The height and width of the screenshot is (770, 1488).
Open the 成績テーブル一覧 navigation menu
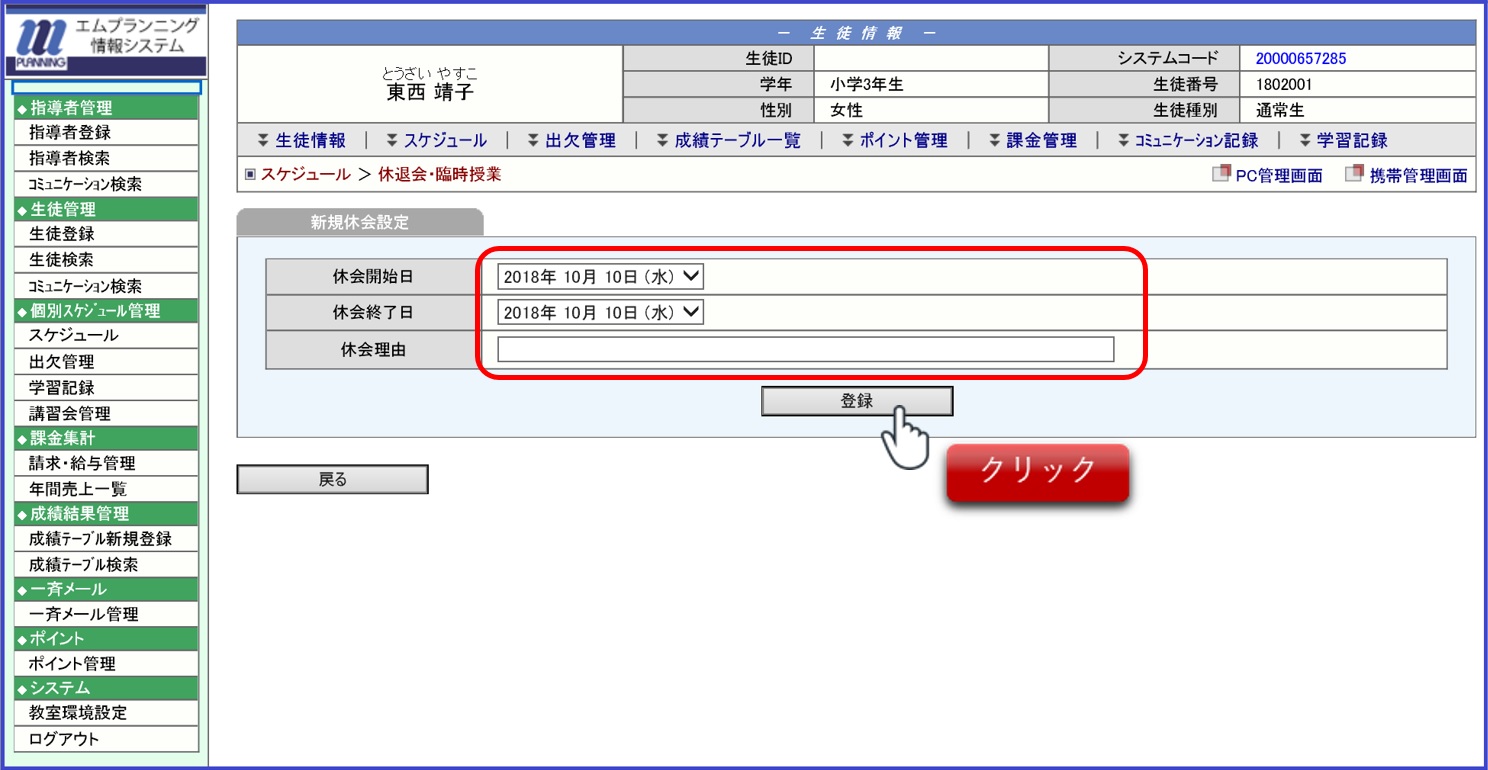728,141
